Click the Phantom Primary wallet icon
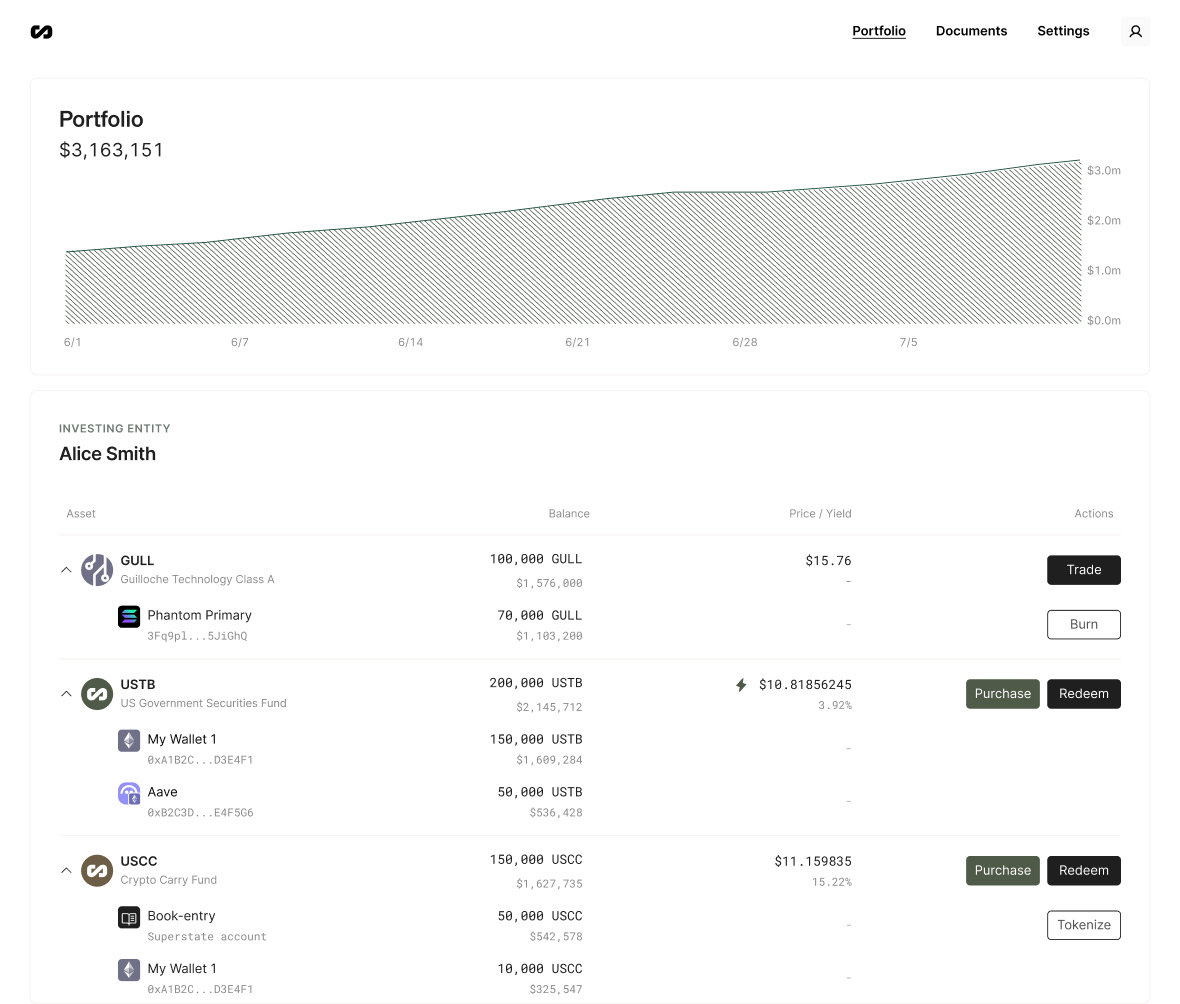 point(129,616)
